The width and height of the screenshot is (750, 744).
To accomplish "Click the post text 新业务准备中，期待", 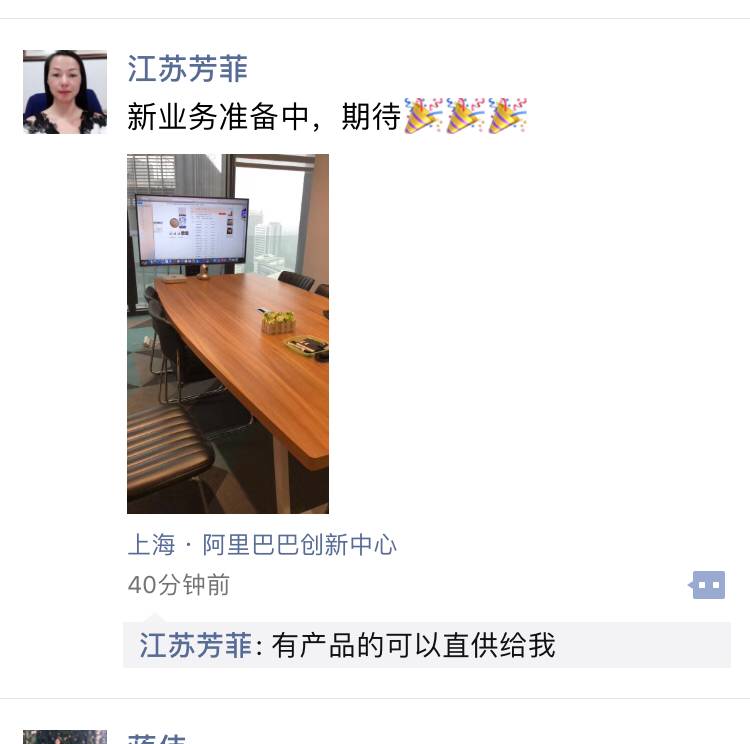I will (x=264, y=116).
